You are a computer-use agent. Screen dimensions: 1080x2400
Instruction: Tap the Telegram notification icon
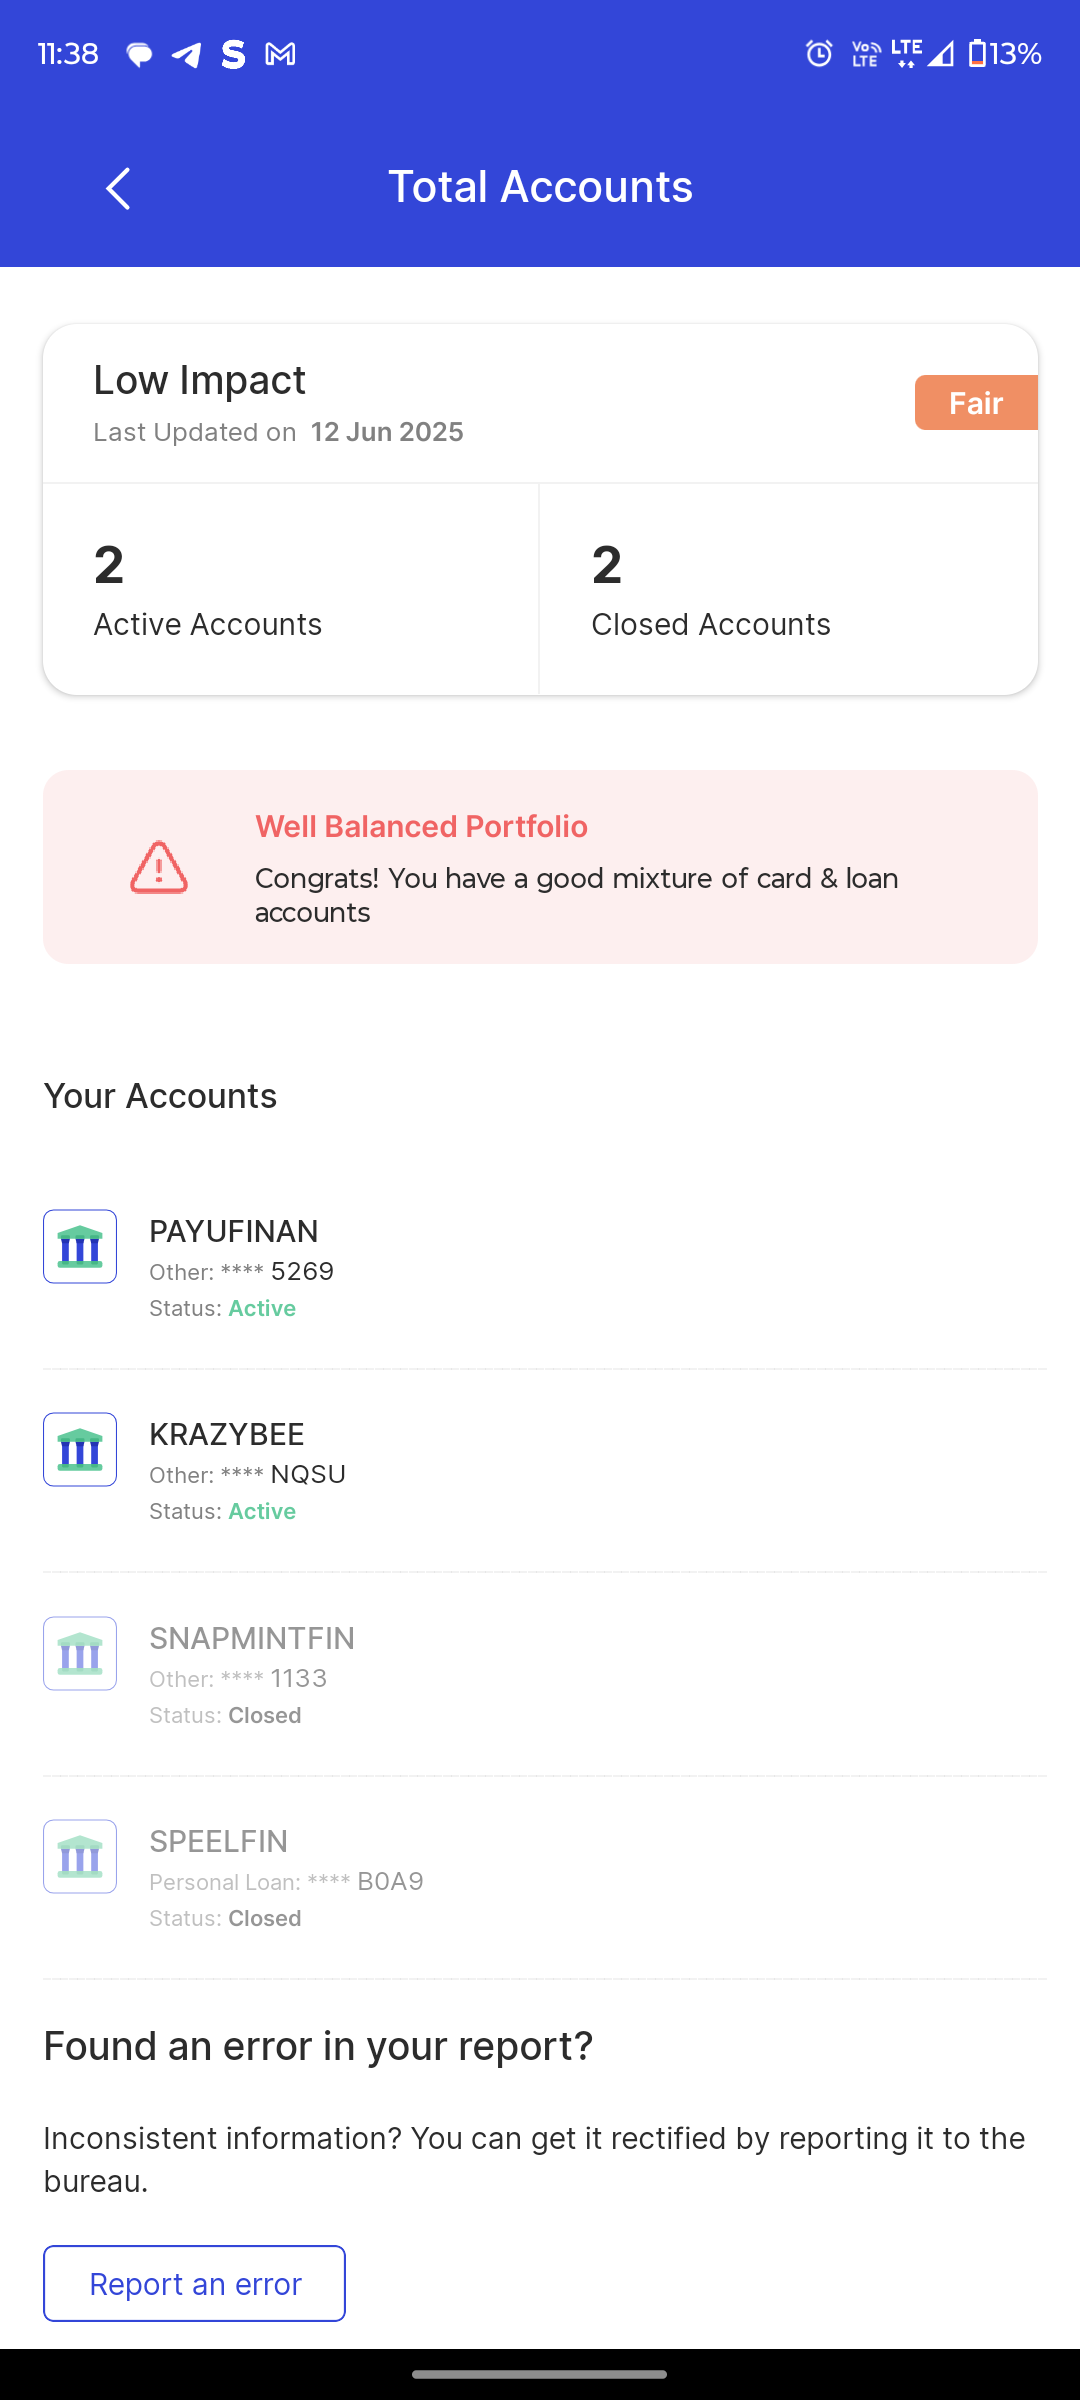coord(186,55)
